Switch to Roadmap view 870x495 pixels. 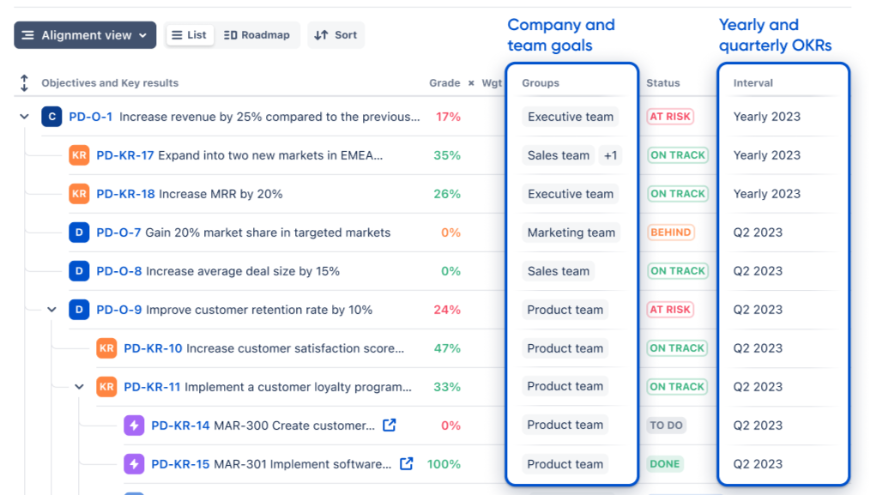click(257, 35)
